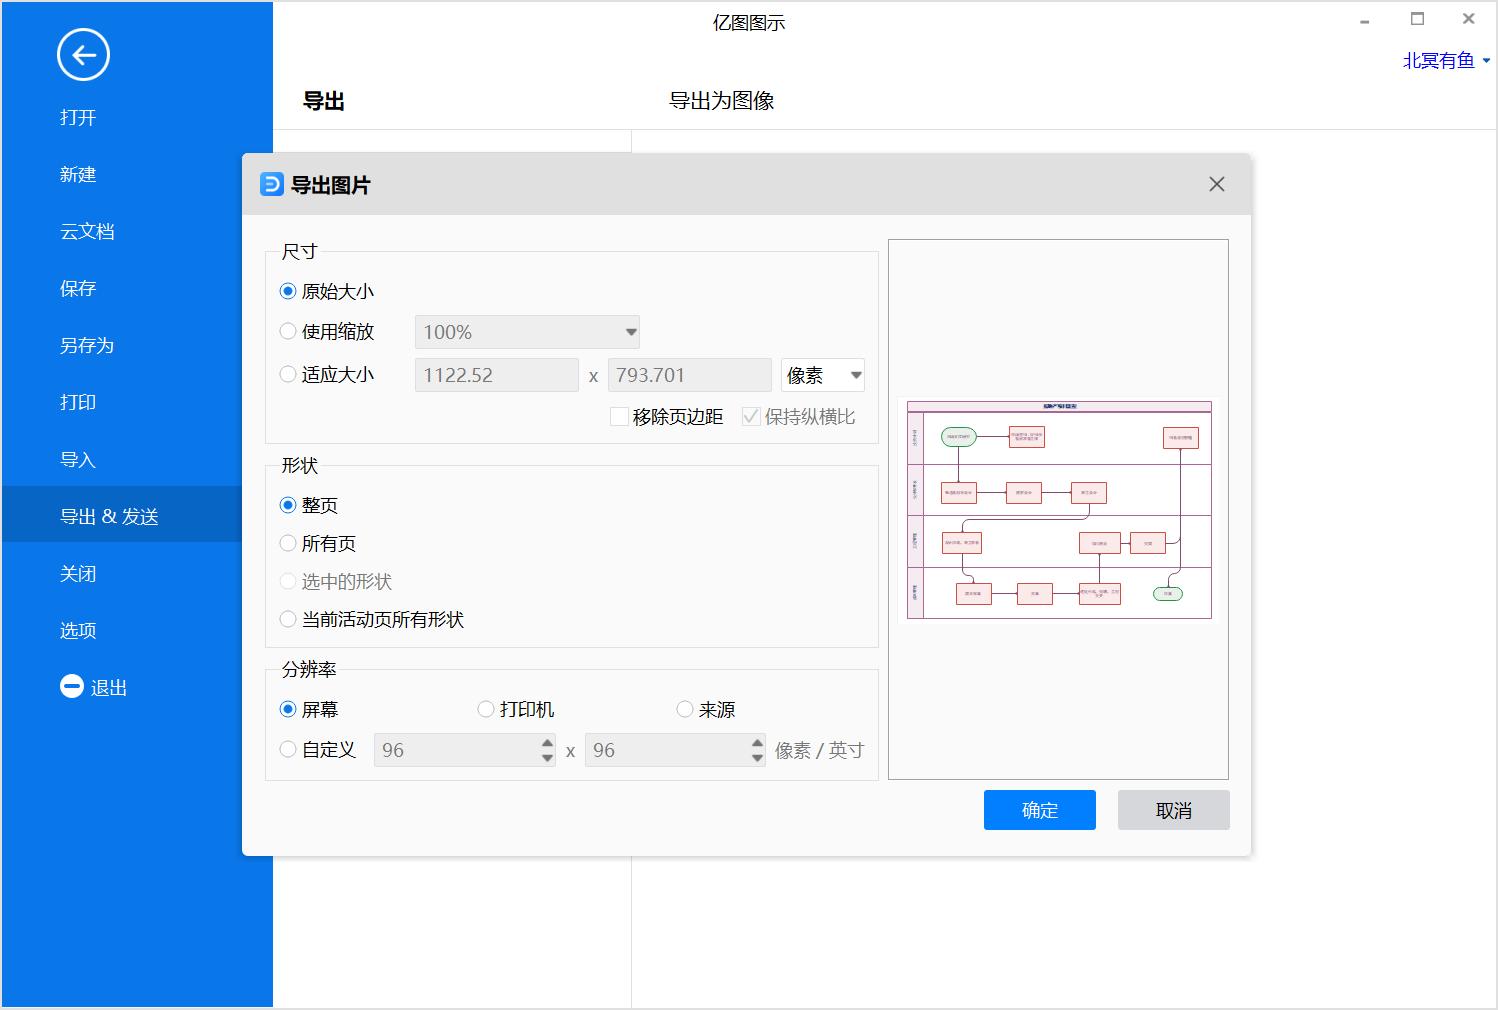
Task: Select 所有页 under the 形状 section
Action: (x=288, y=543)
